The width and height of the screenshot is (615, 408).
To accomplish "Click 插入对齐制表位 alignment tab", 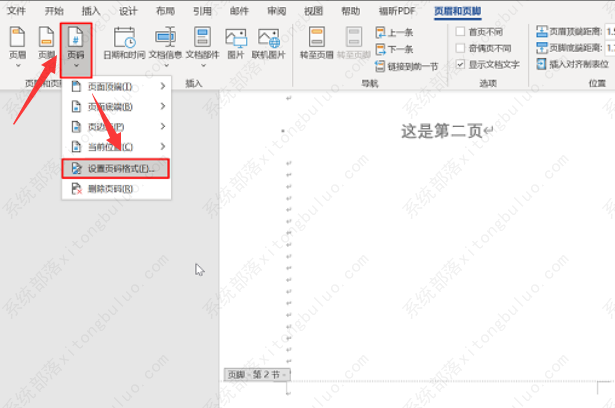I will pos(573,64).
